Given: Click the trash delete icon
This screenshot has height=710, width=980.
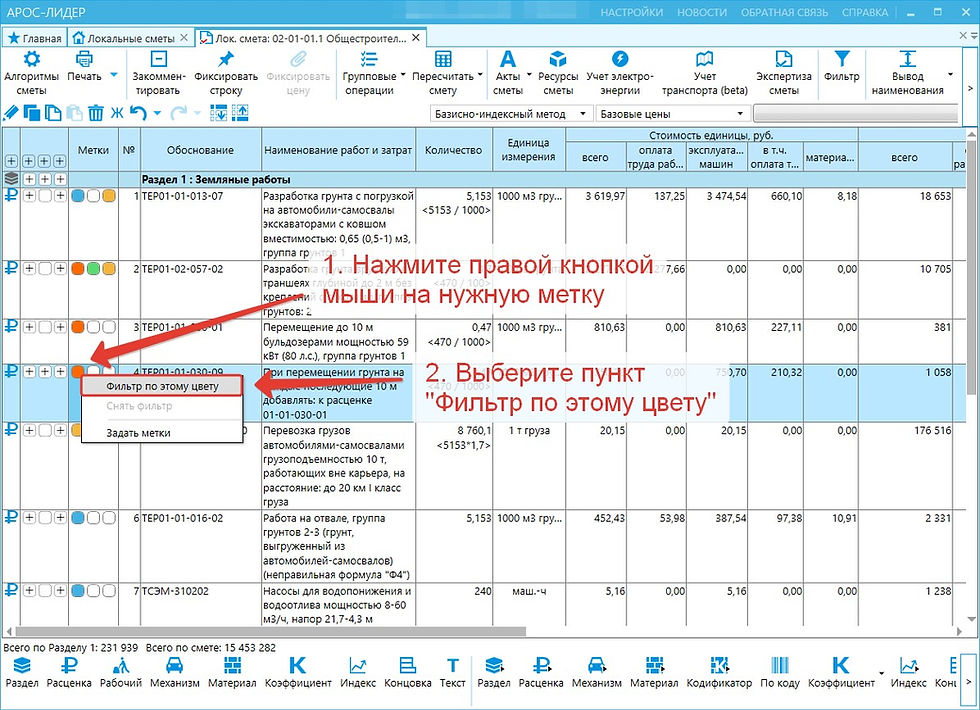Looking at the screenshot, I should click(96, 113).
